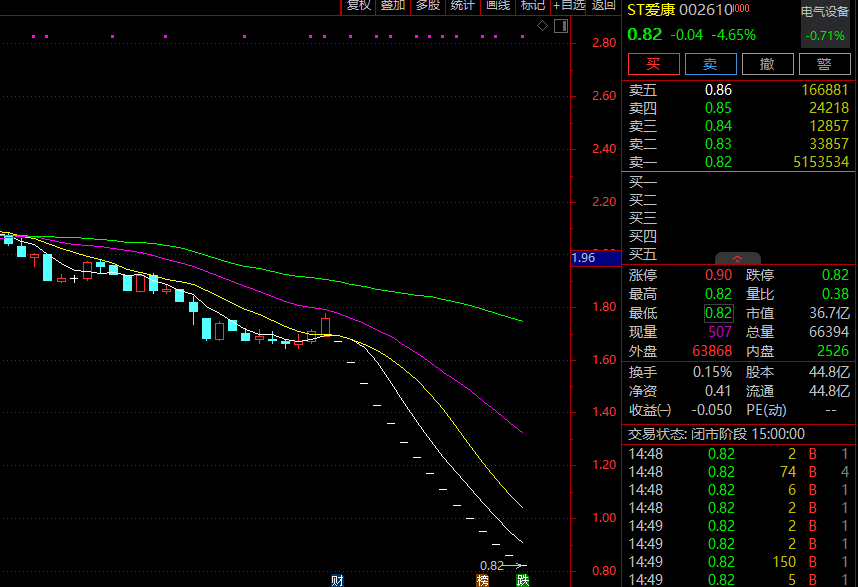Toggle the side panel layout icon

[x=561, y=26]
